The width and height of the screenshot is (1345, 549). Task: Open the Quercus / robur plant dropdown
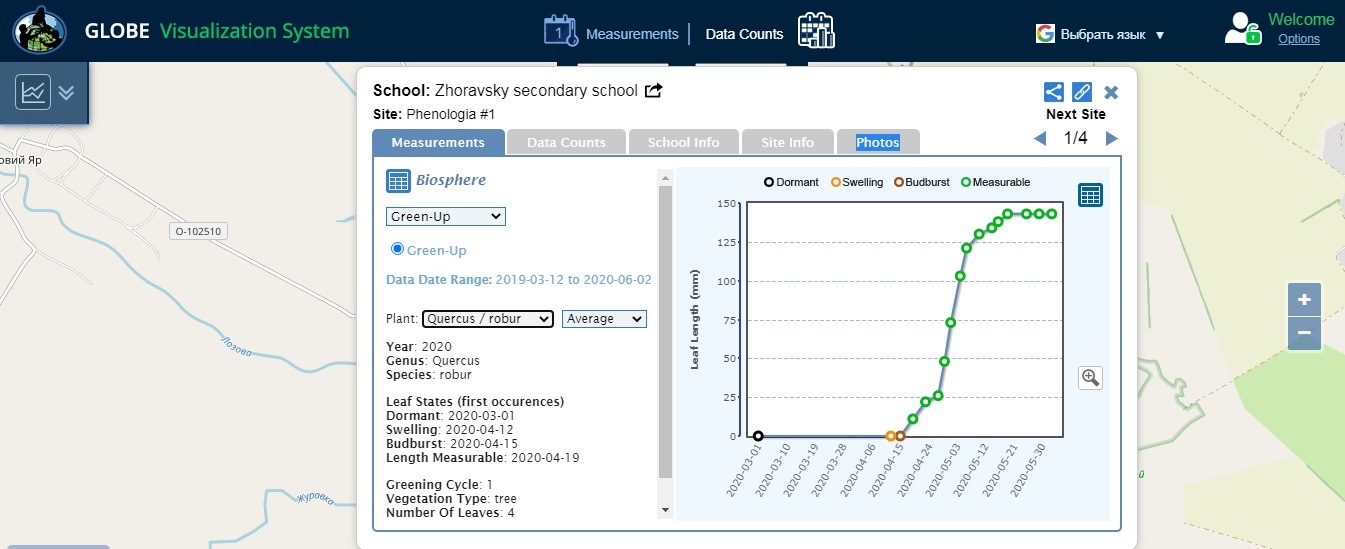[x=487, y=319]
